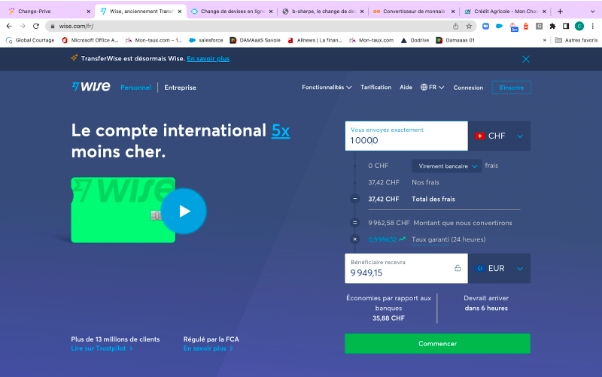Toggle the side panel icon in toolbar
The height and width of the screenshot is (377, 602).
coord(566,26)
